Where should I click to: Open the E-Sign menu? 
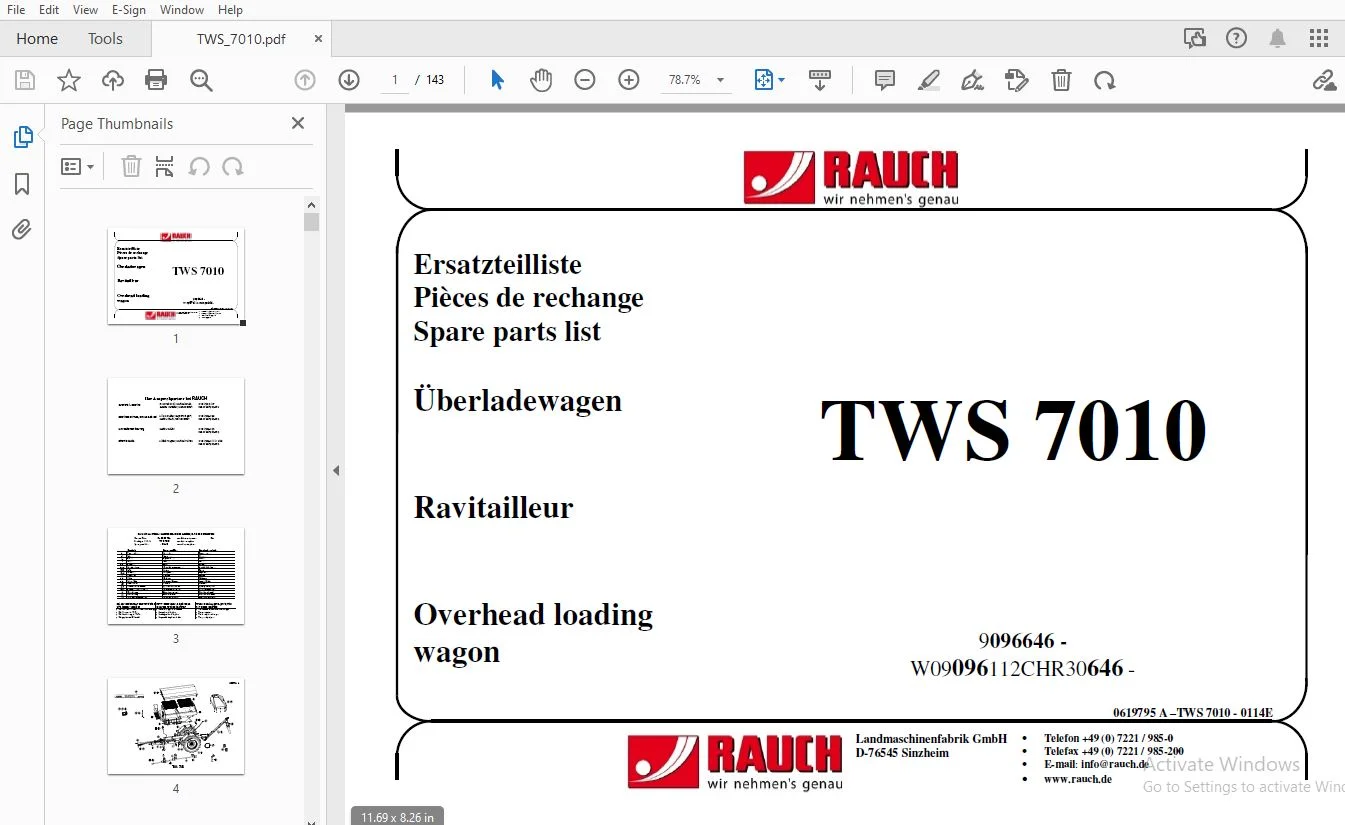tap(129, 10)
